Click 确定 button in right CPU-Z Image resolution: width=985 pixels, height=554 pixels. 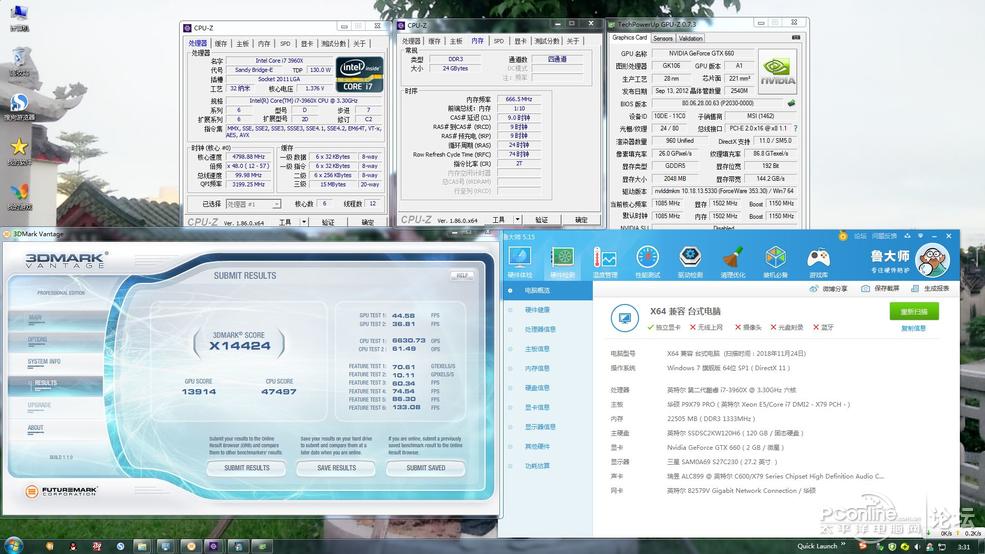(582, 219)
